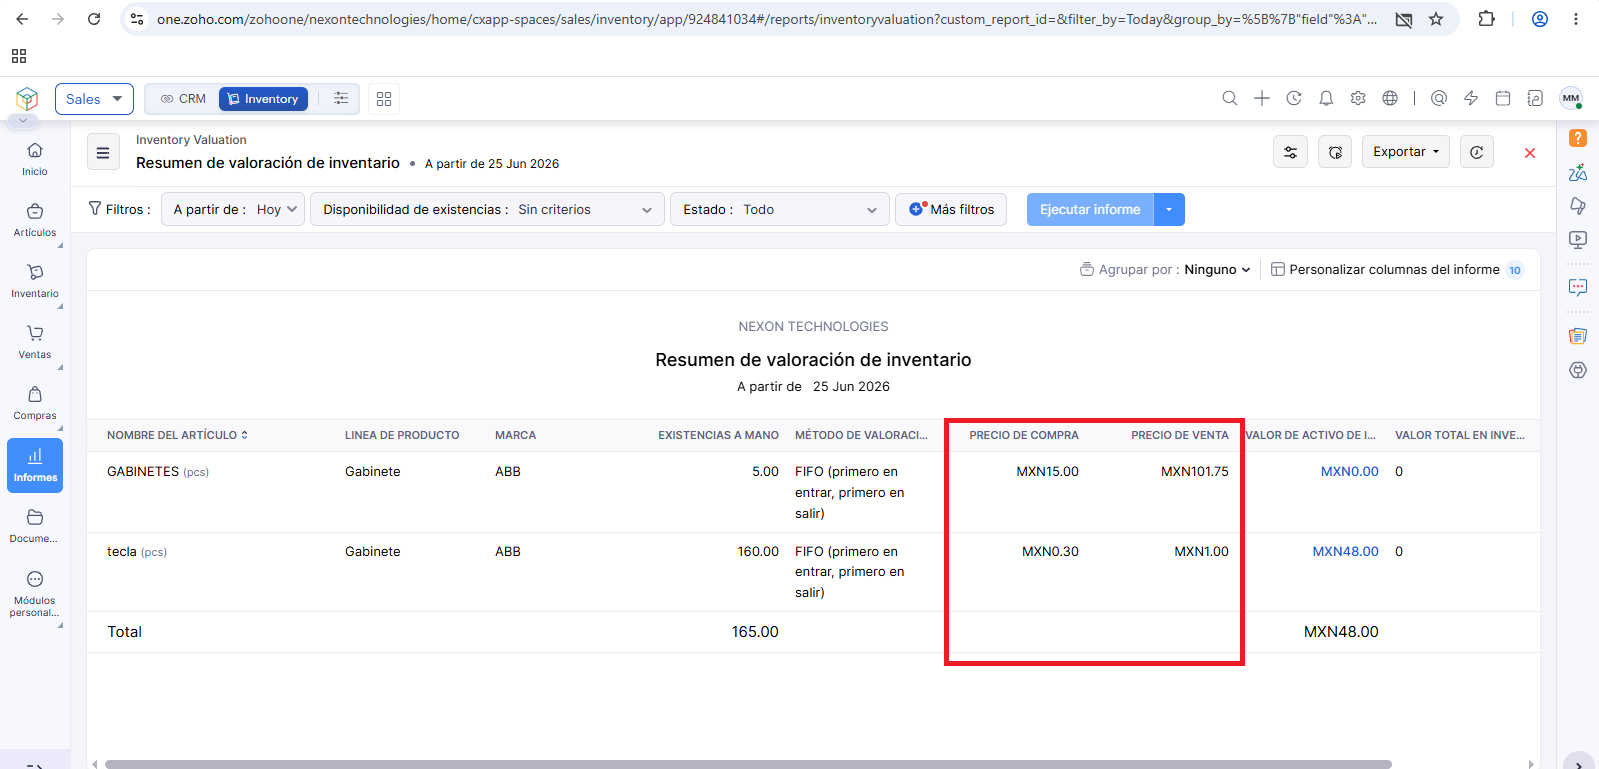Open the MXN48.00 asset value link for tecla
This screenshot has width=1599, height=769.
[x=1346, y=552]
